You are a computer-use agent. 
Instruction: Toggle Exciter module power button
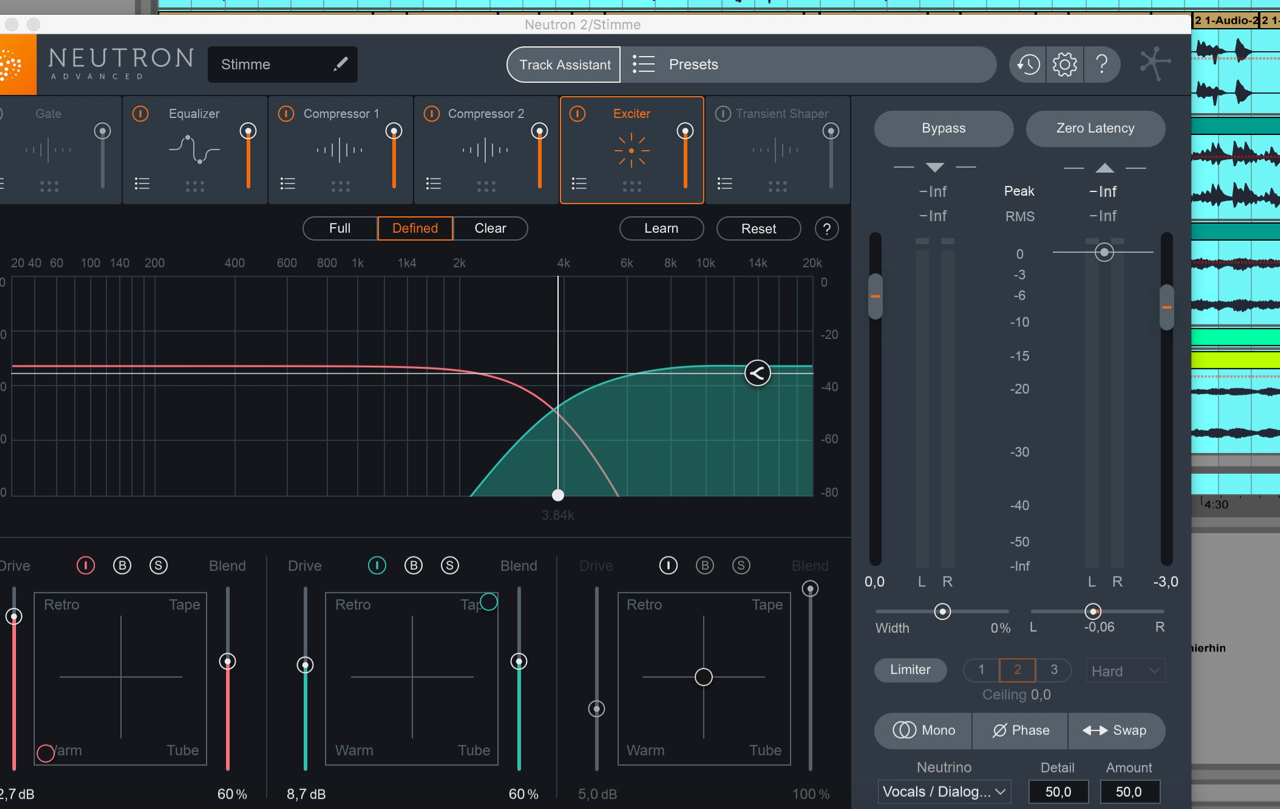tap(577, 114)
